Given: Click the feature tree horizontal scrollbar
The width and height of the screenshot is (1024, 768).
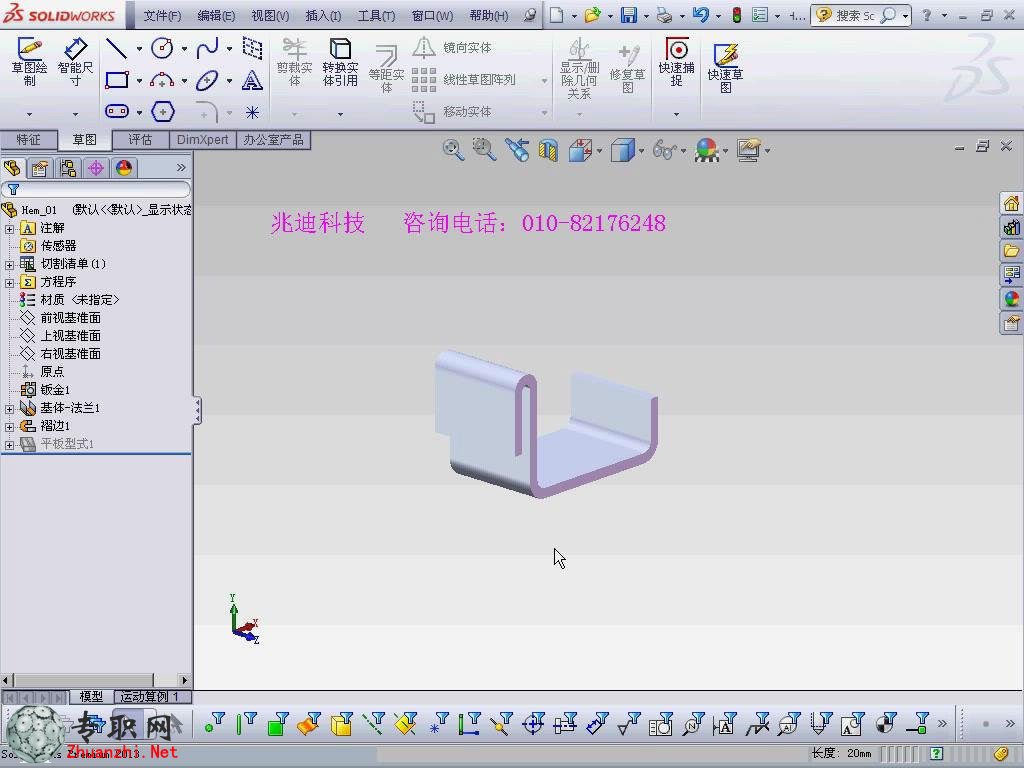Looking at the screenshot, I should (x=95, y=680).
